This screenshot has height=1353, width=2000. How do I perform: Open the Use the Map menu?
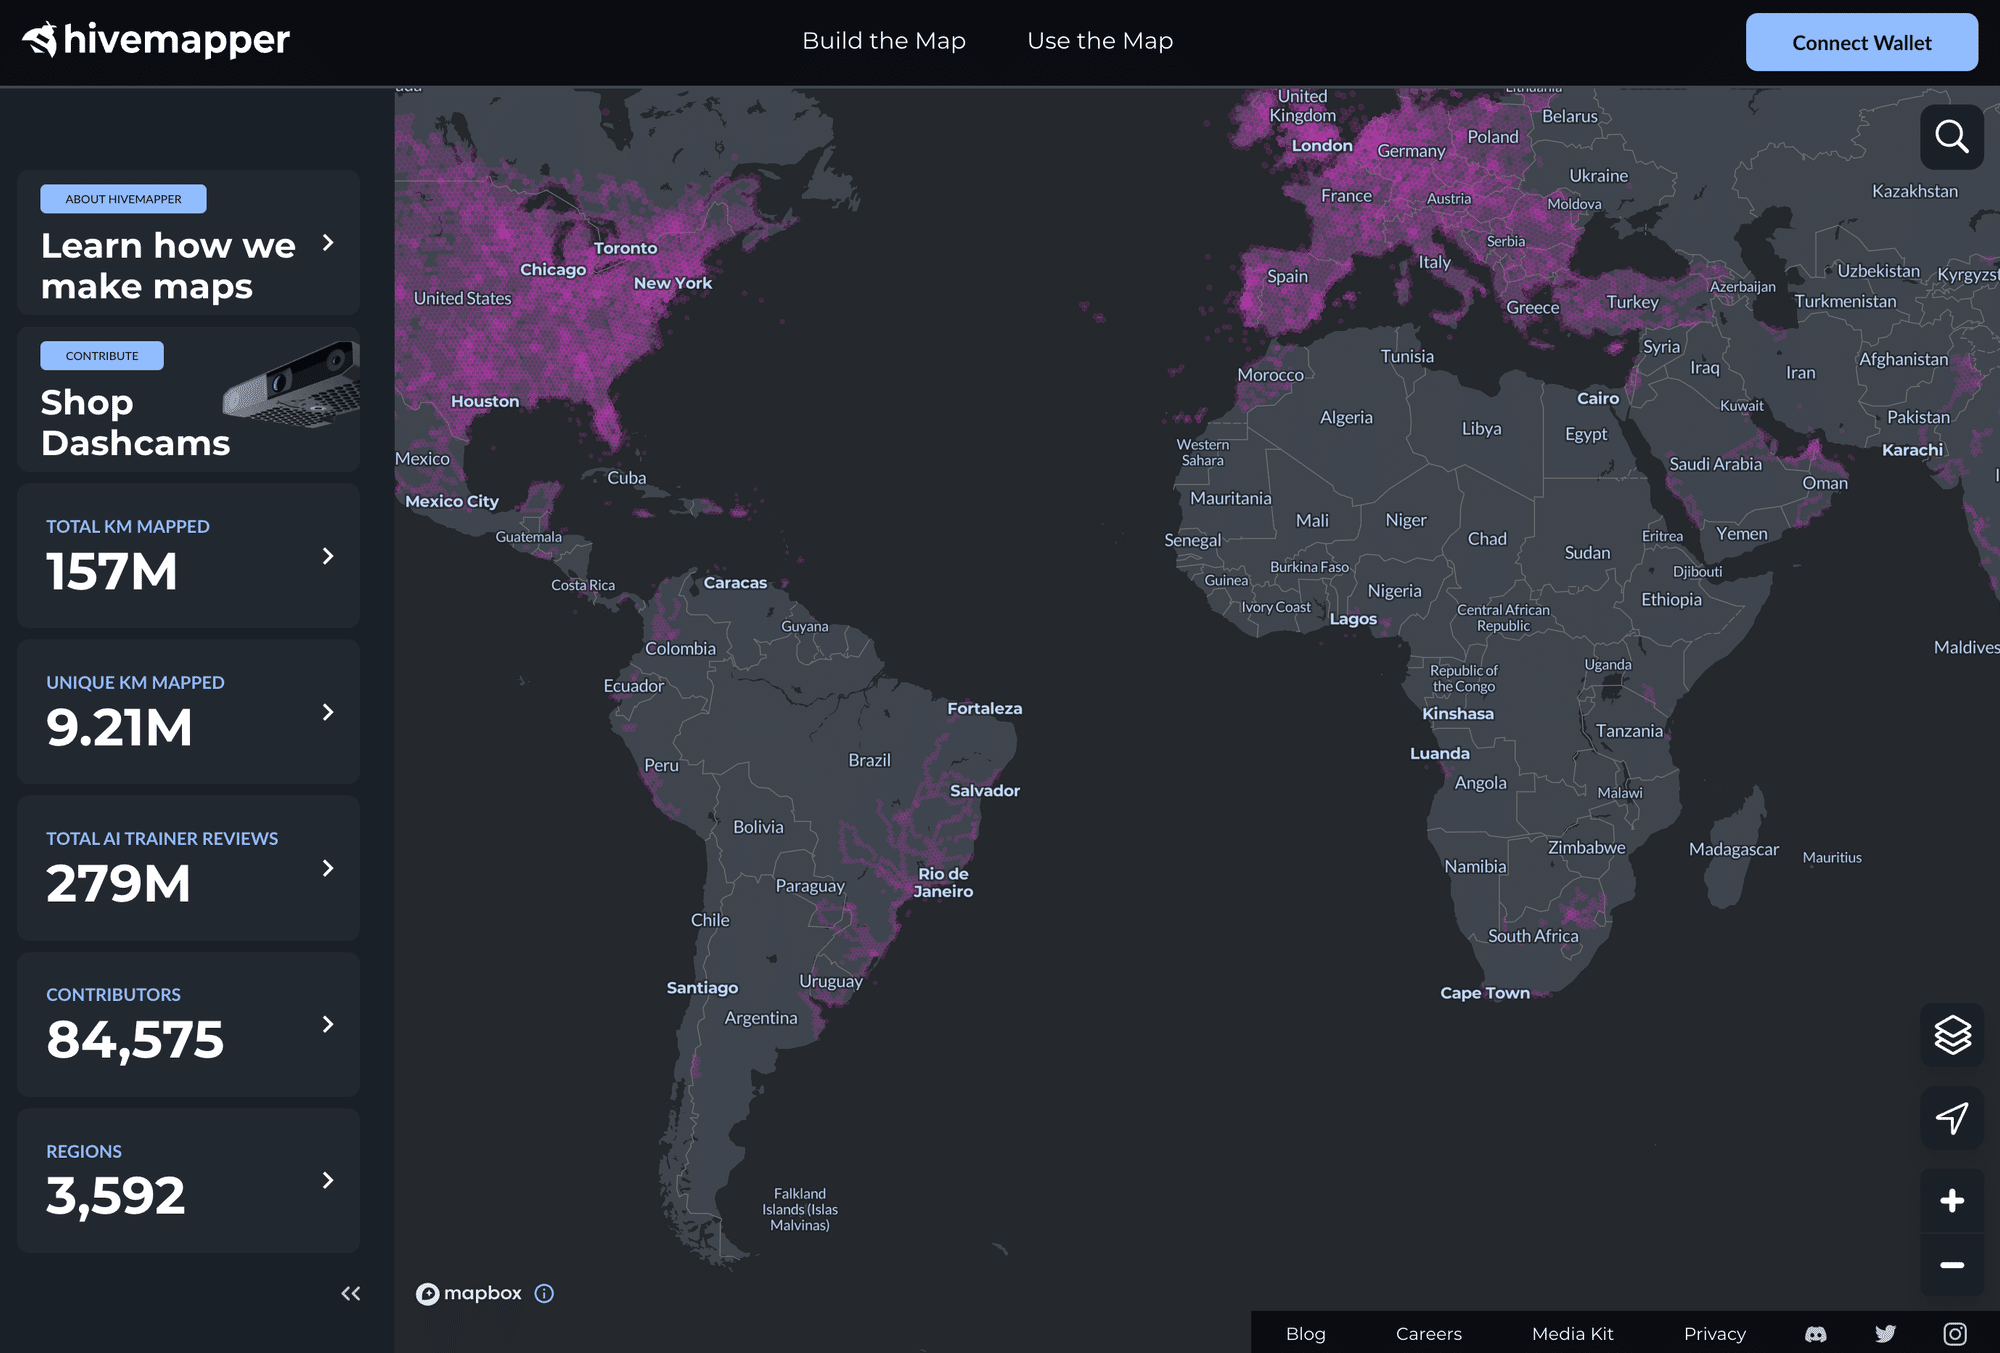pos(1100,41)
